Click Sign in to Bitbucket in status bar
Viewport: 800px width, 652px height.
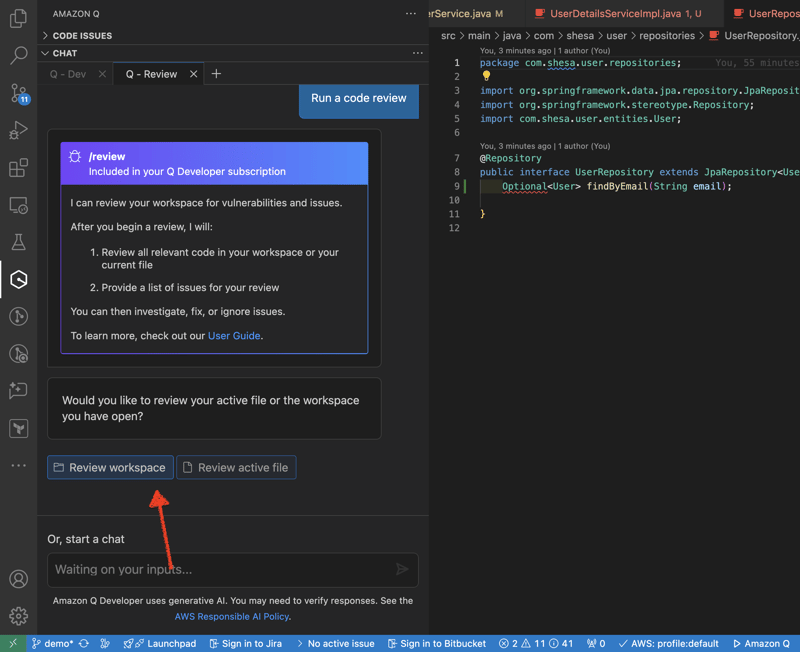[437, 643]
